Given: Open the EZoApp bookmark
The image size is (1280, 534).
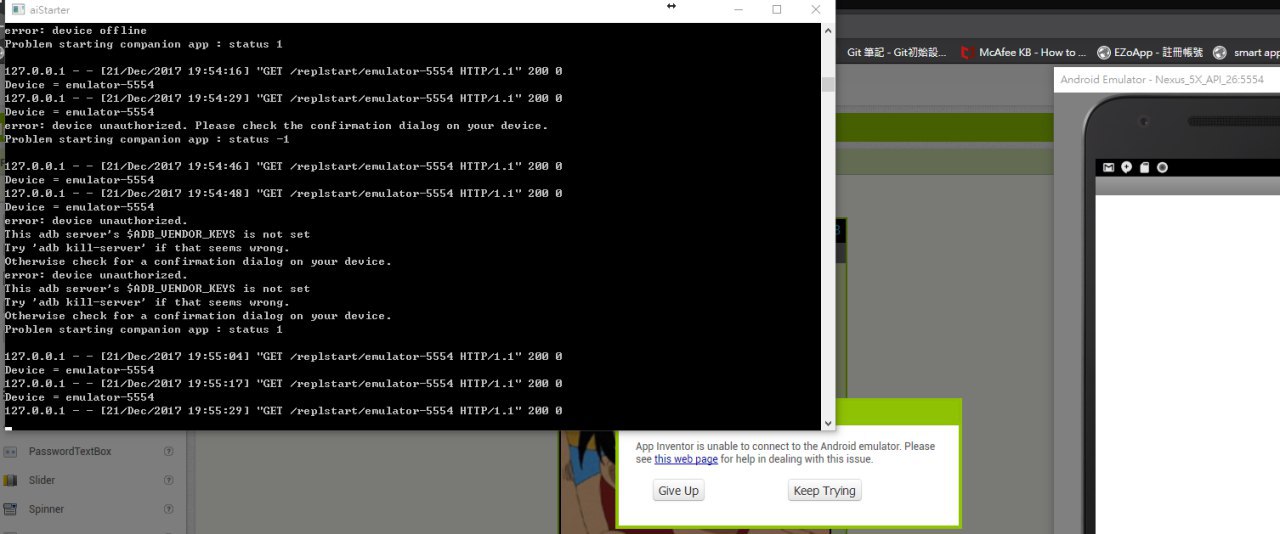Looking at the screenshot, I should coord(1150,53).
